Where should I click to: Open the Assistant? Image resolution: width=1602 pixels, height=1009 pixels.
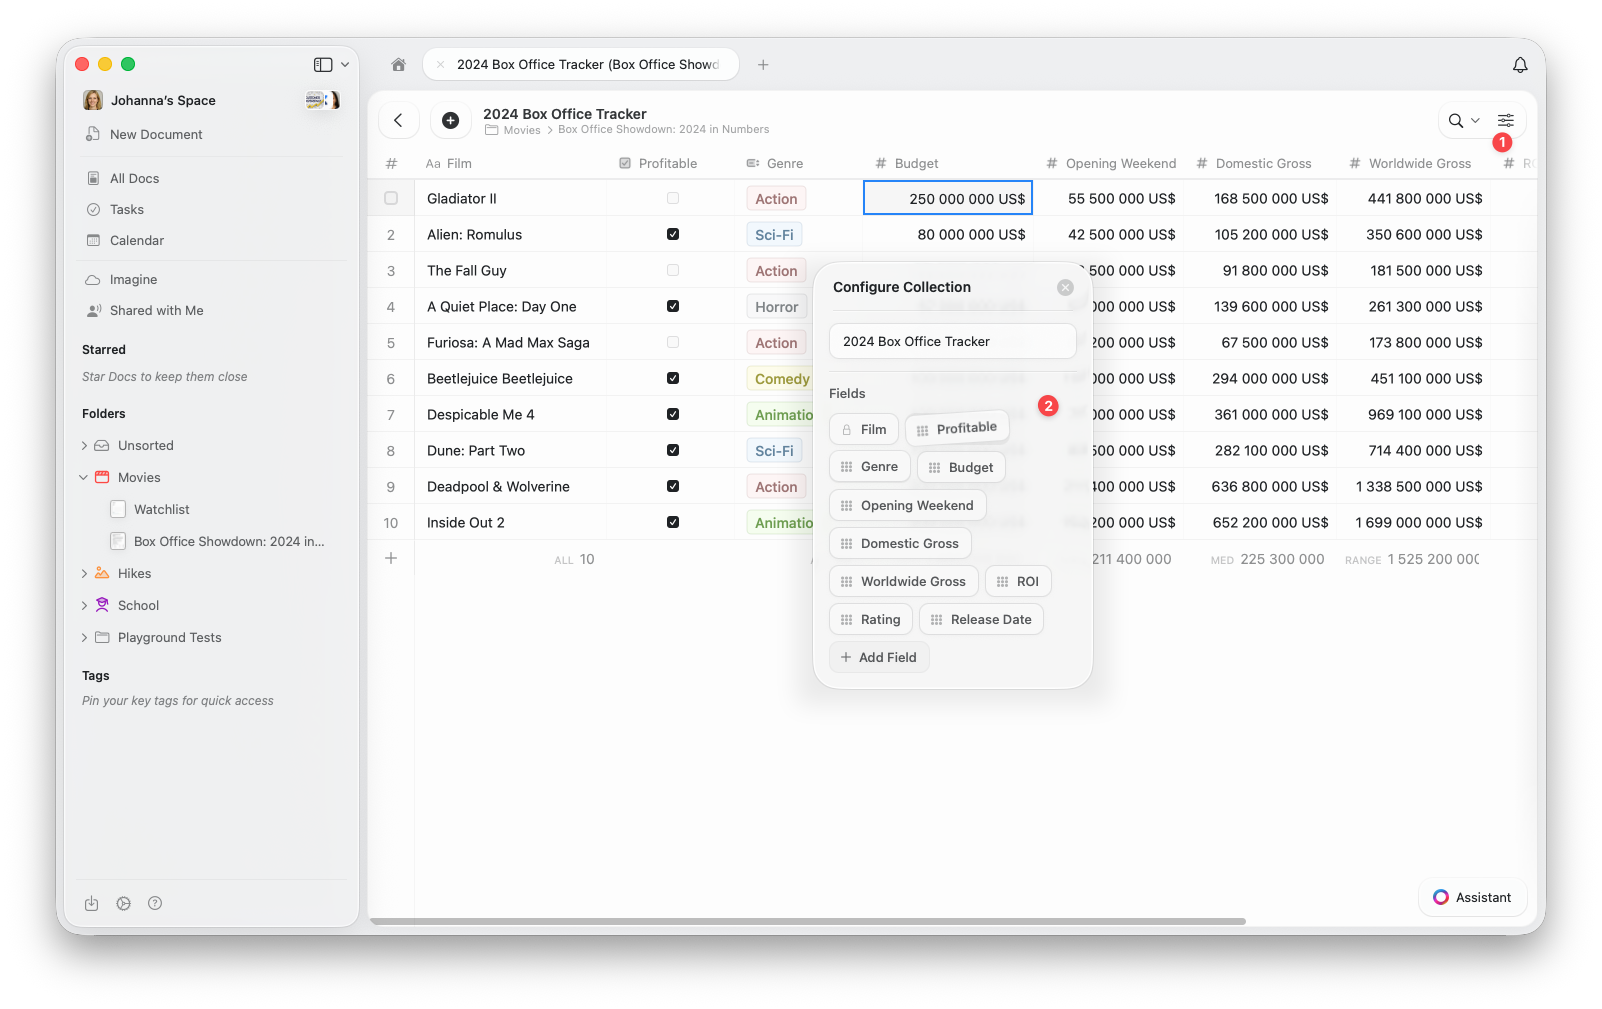tap(1472, 897)
